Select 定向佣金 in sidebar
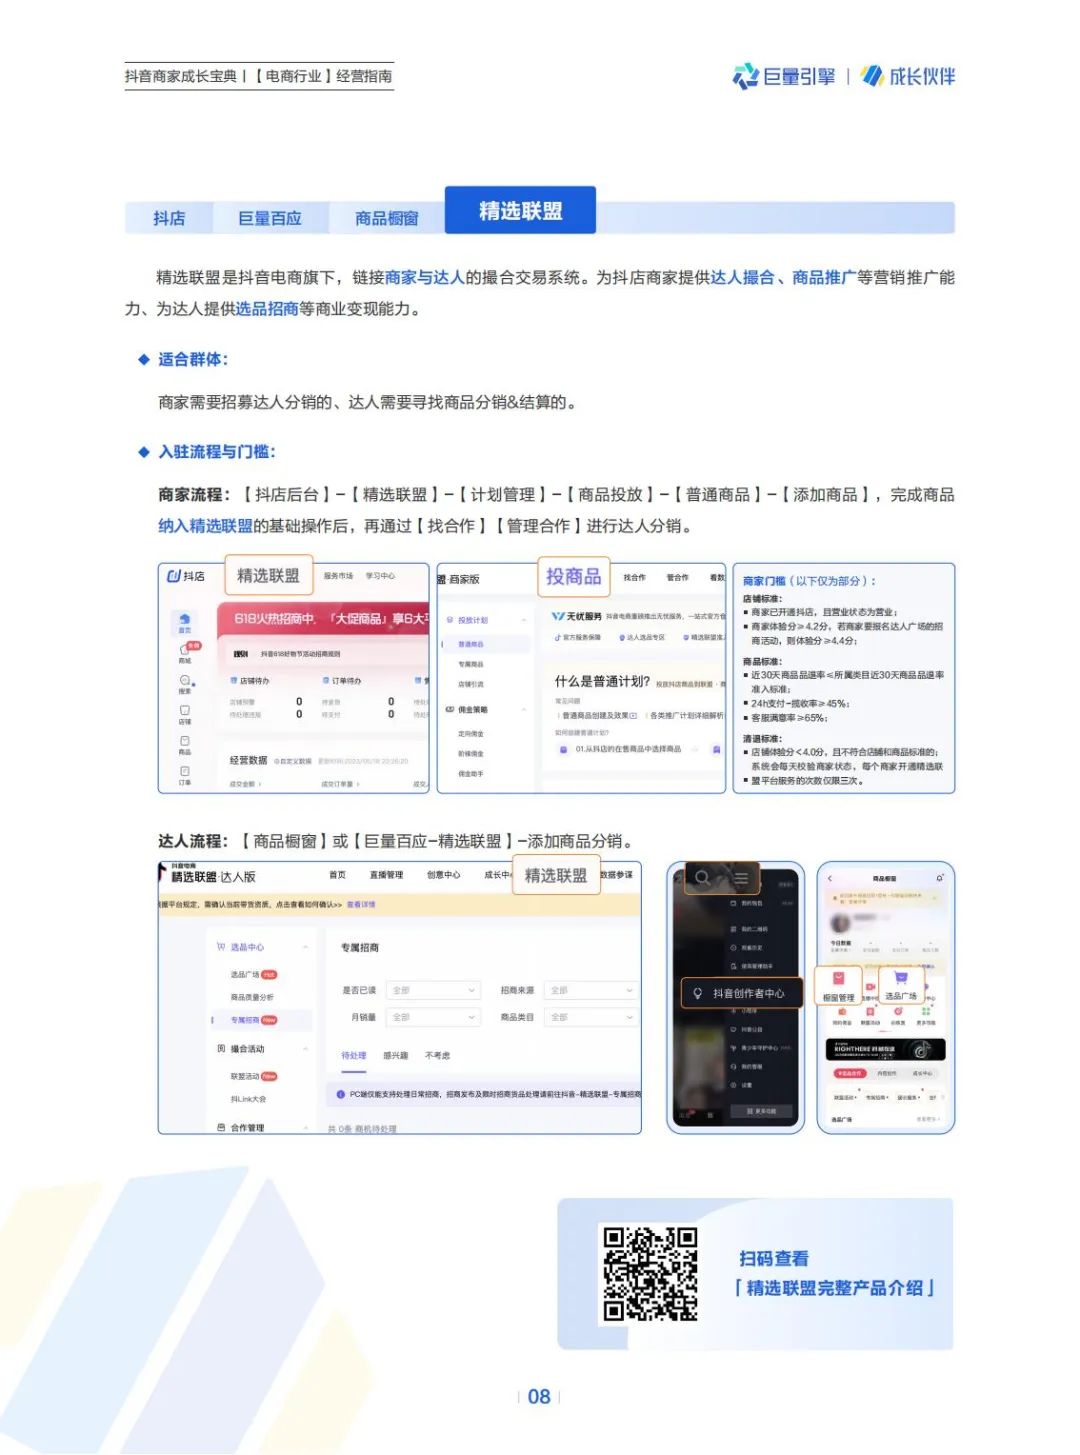Screen dimensions: 1080x1455 pos(470,734)
